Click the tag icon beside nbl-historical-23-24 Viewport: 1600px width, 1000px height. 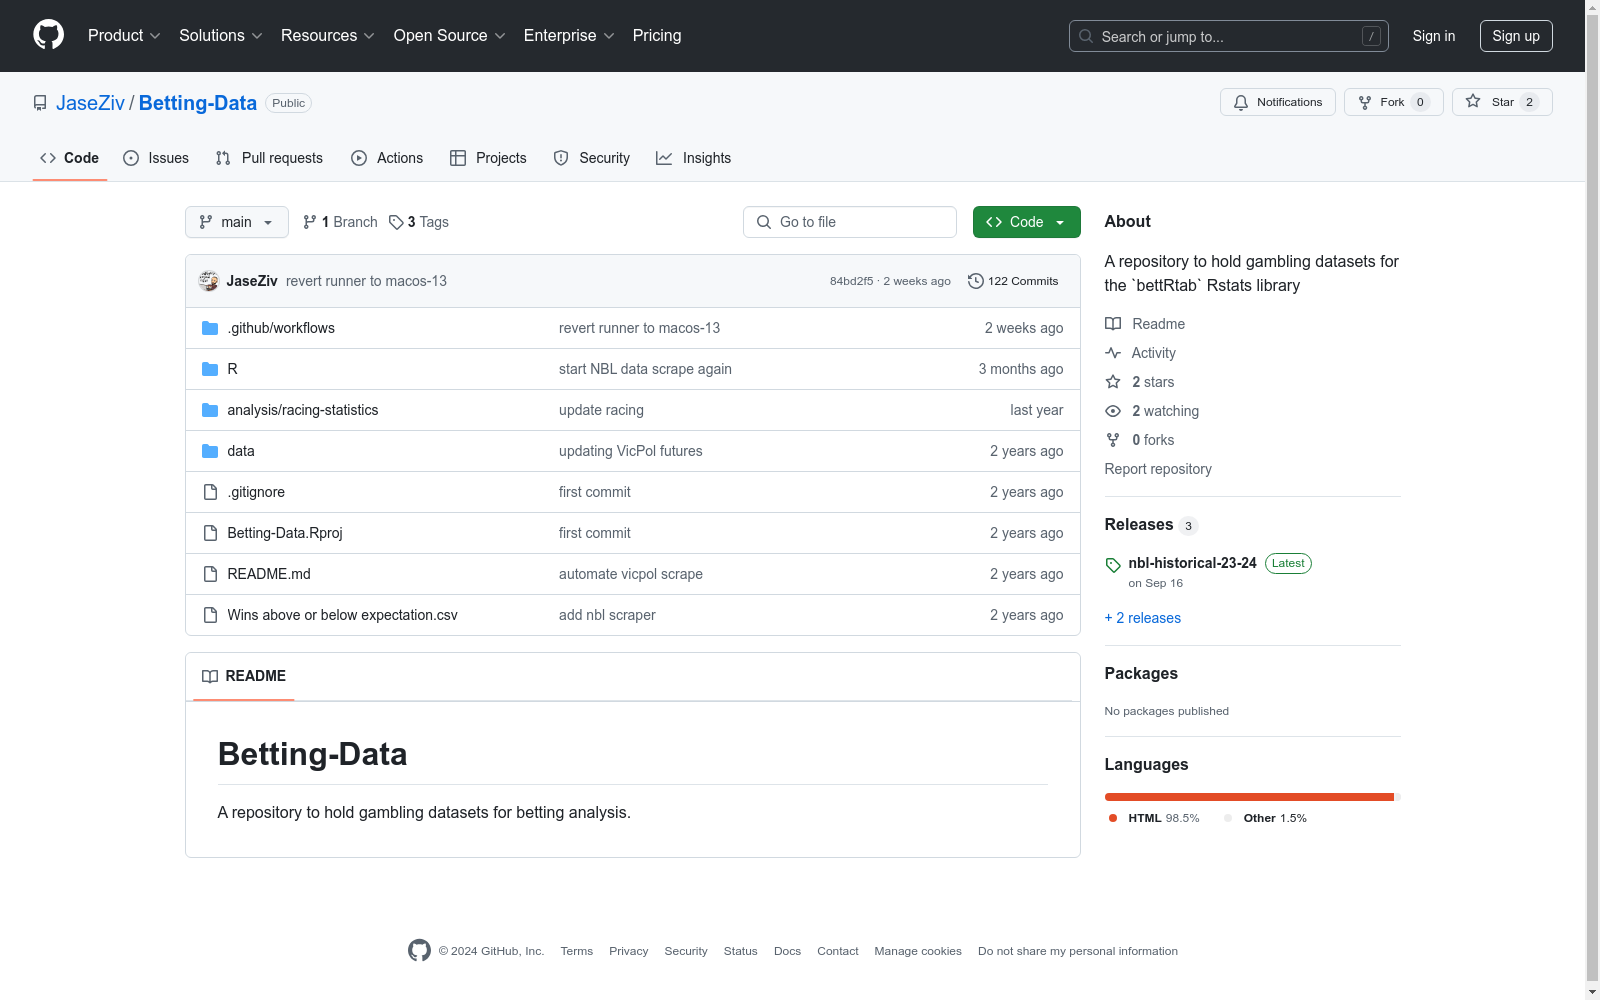1113,565
